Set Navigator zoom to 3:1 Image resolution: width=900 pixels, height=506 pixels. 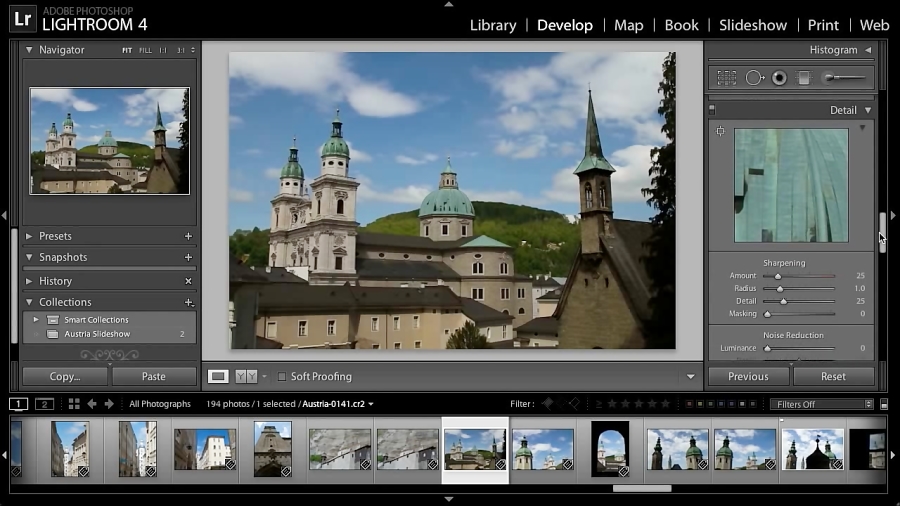pos(181,50)
